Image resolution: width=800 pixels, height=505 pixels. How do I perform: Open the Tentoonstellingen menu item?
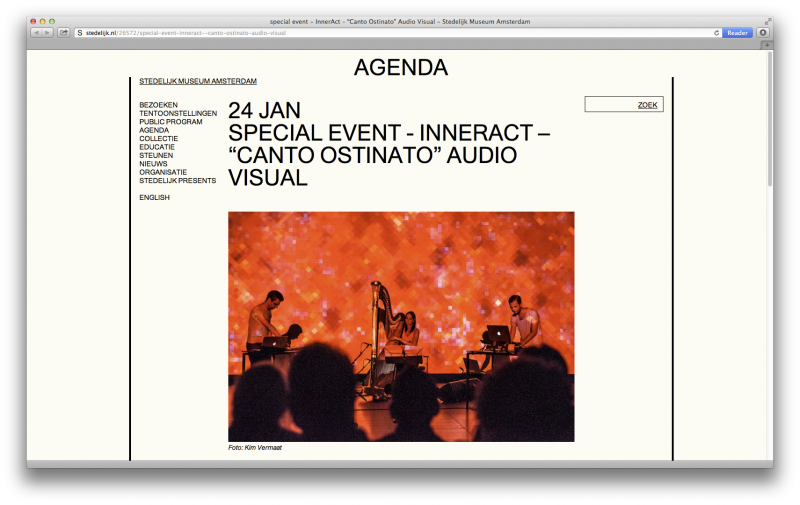pos(178,113)
